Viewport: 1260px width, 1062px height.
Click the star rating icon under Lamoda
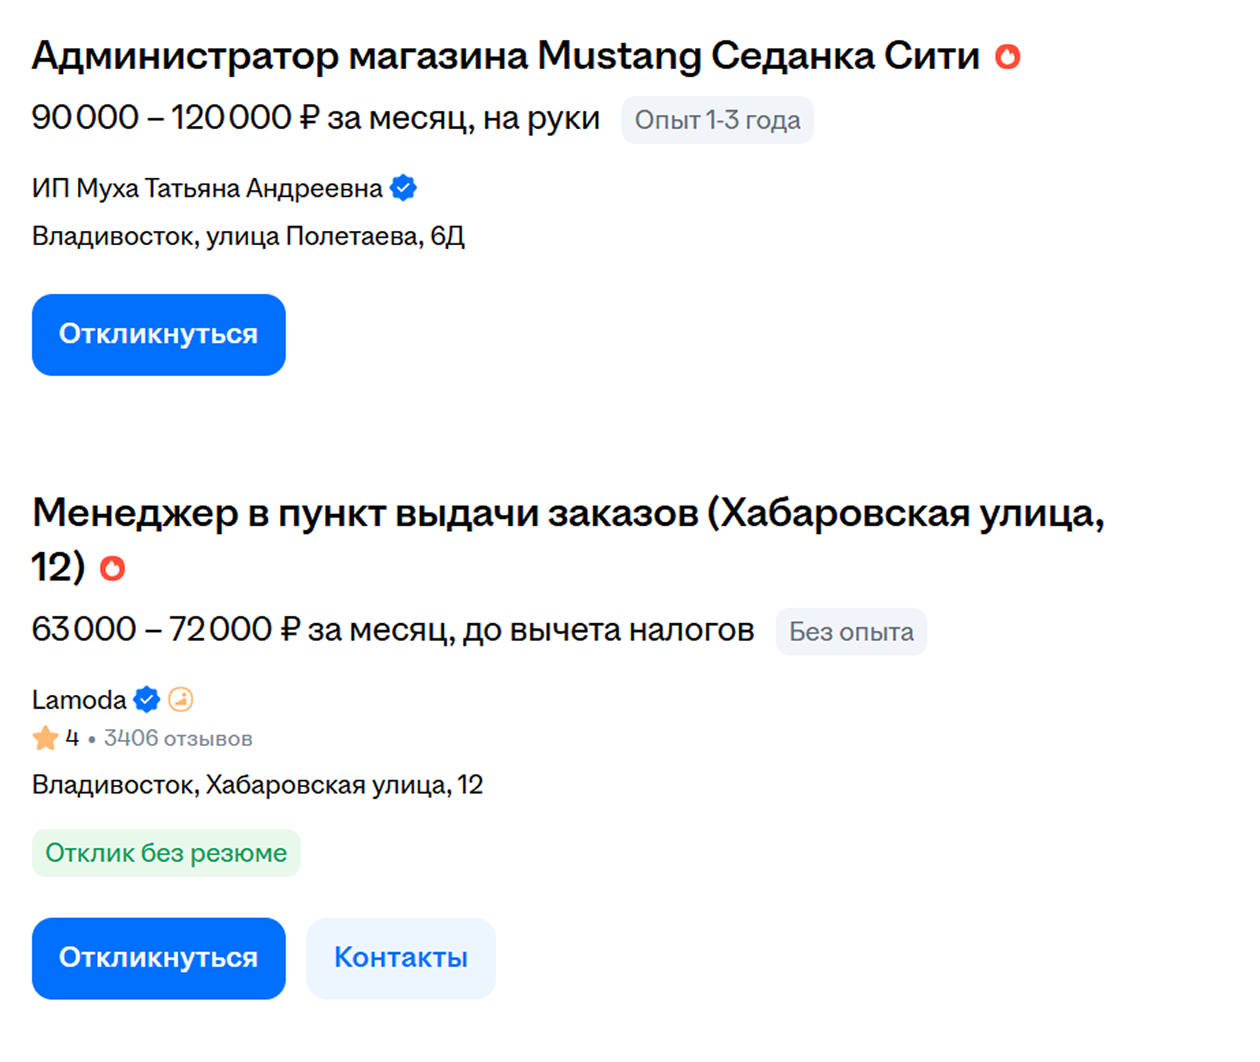tap(45, 739)
